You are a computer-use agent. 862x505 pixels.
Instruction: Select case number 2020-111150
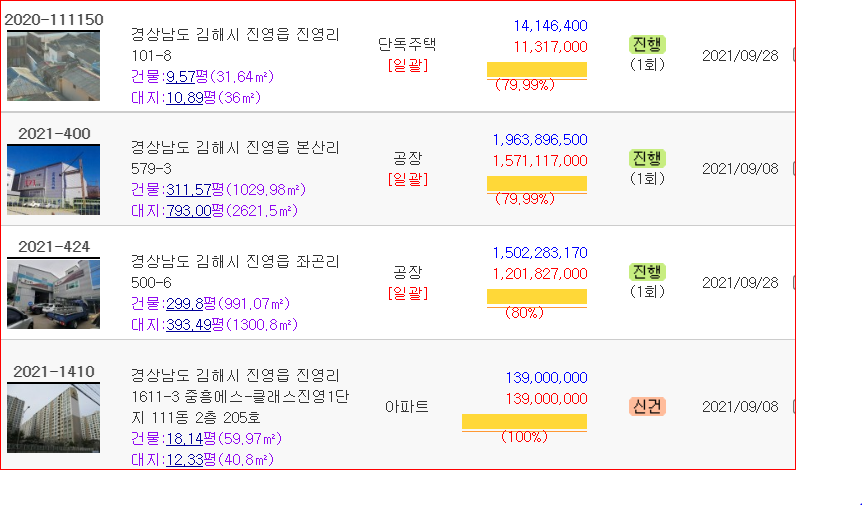54,20
